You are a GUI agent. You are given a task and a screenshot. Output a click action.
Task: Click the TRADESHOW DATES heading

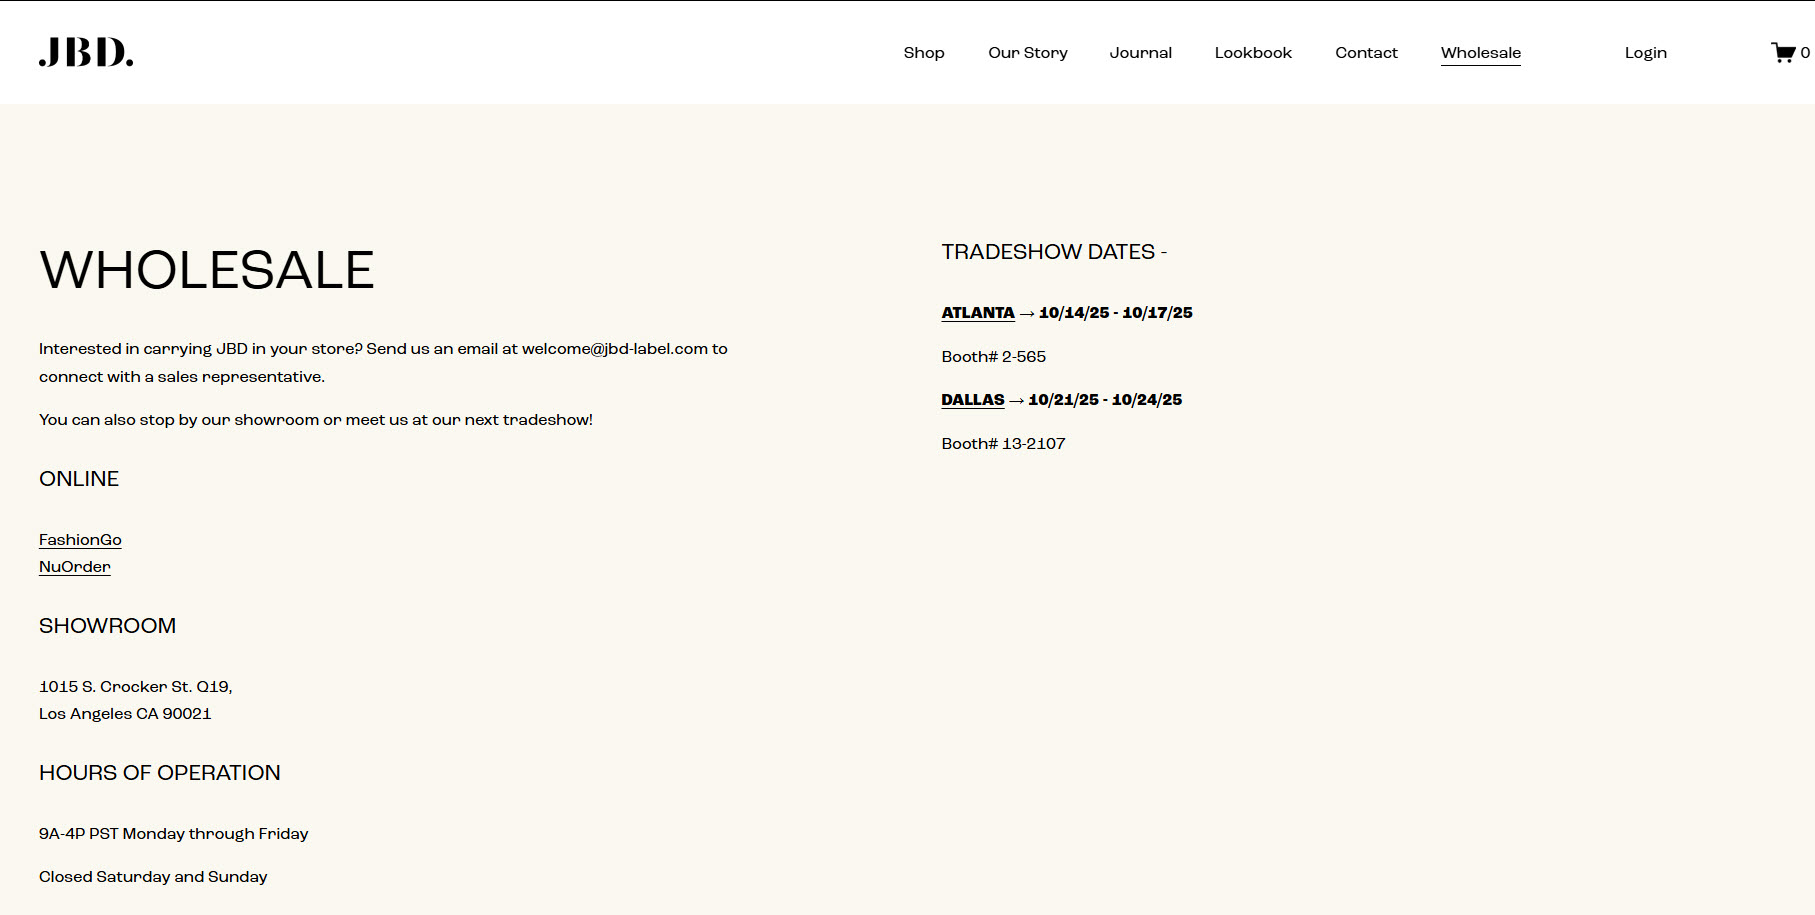tap(1053, 252)
